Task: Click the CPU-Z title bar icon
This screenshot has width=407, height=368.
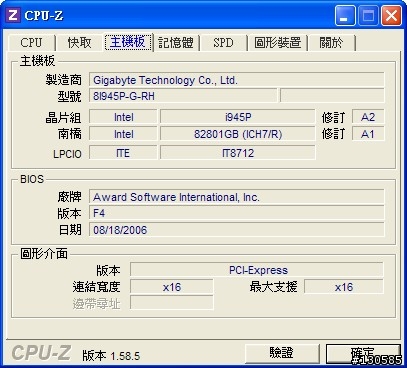Action: (13, 15)
